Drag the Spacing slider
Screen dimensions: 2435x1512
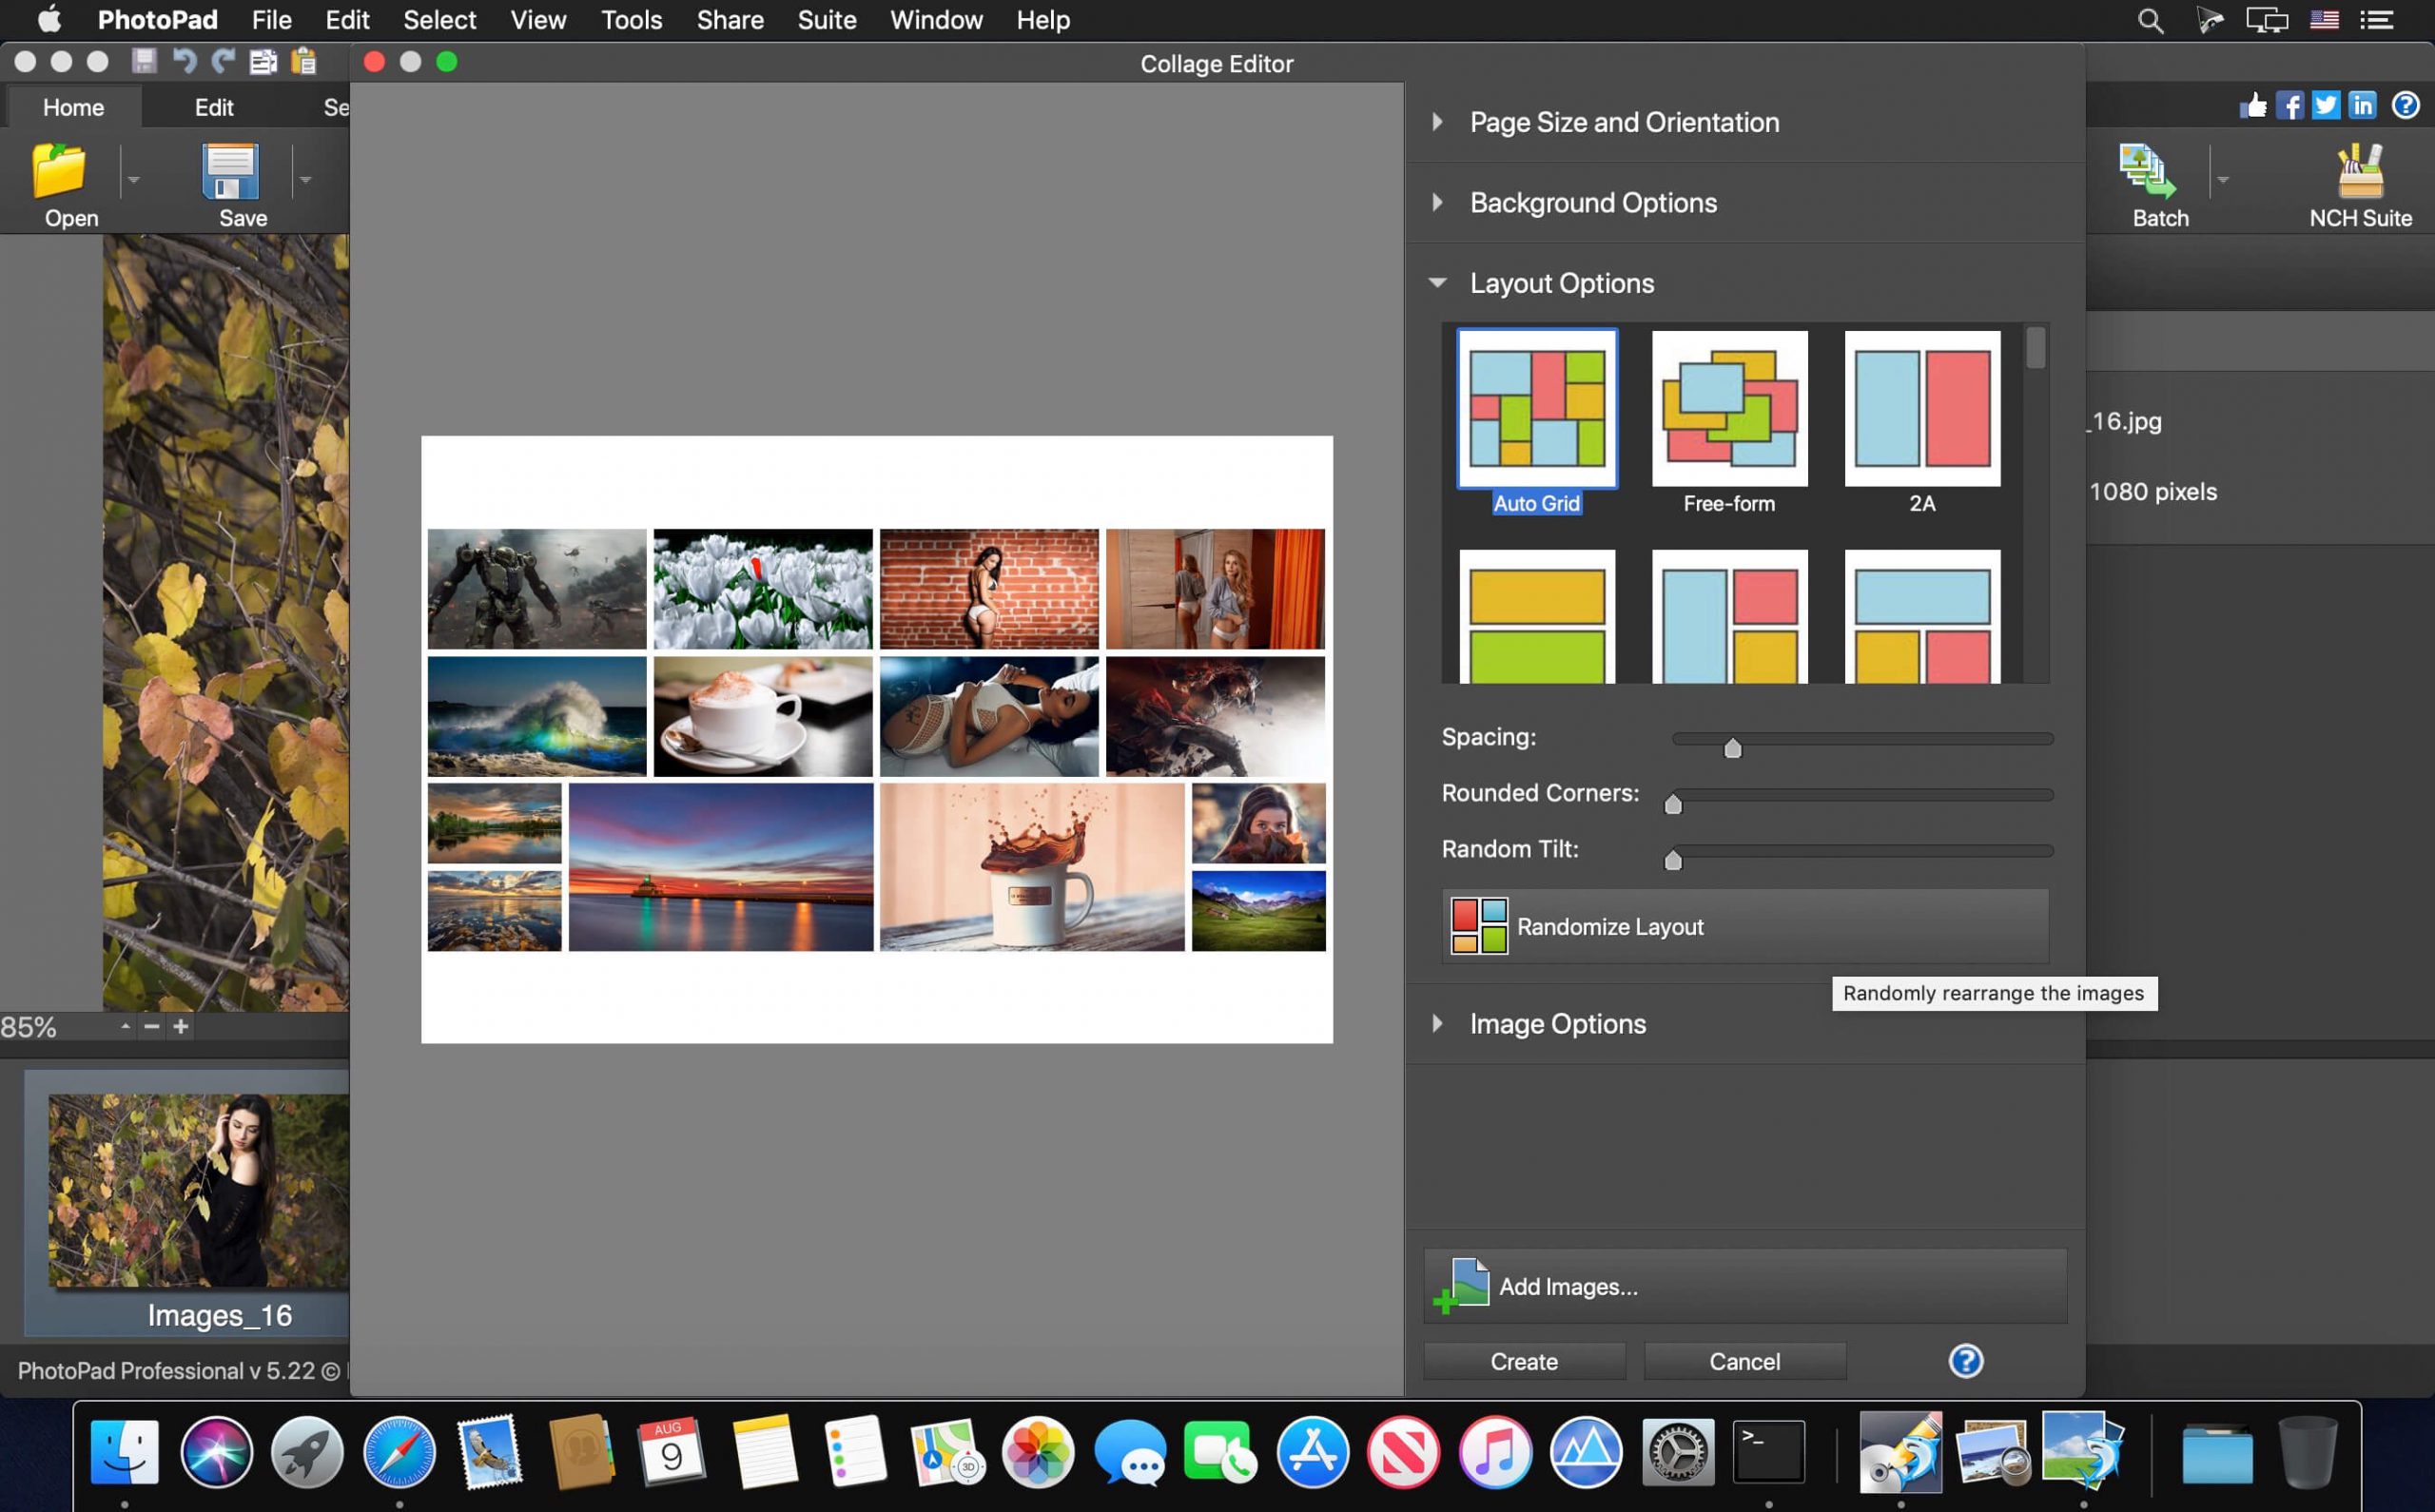click(x=1731, y=746)
